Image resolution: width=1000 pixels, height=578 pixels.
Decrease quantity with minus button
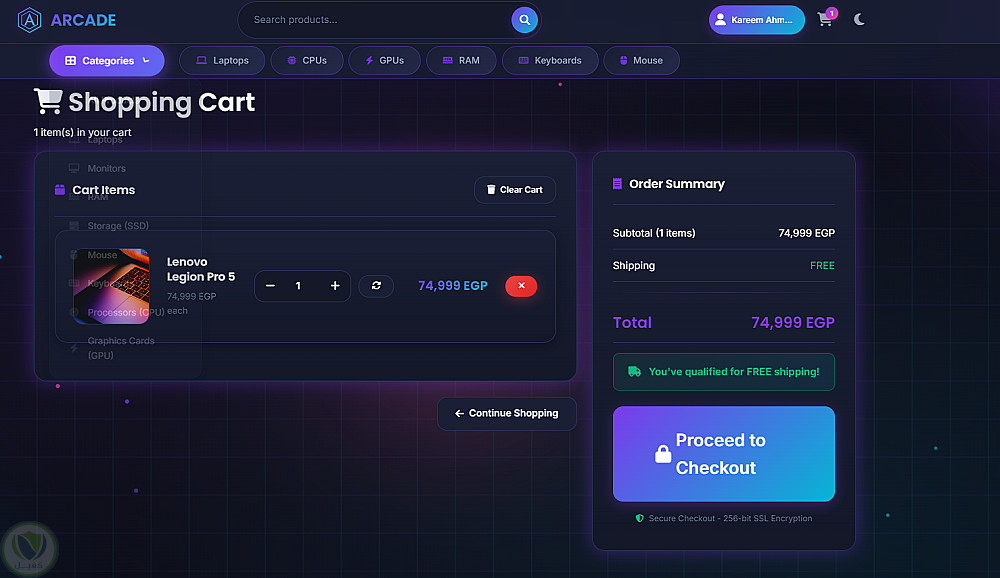[270, 286]
